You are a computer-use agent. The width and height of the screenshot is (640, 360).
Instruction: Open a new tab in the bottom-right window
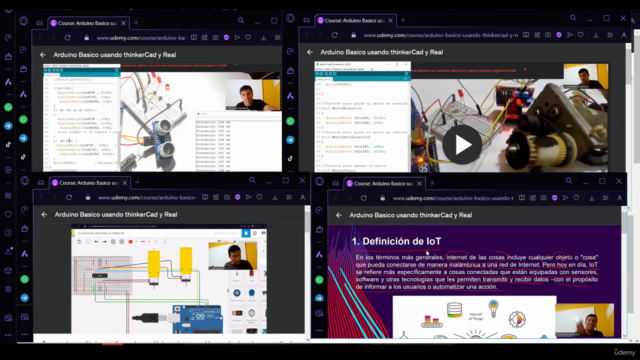pyautogui.click(x=432, y=183)
